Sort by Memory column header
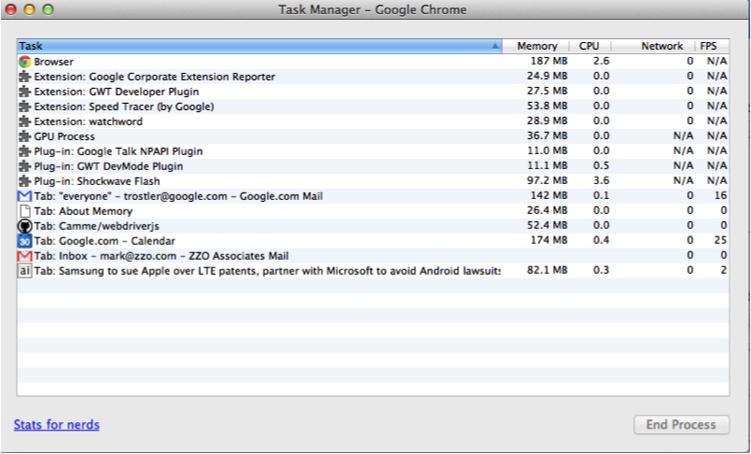The width and height of the screenshot is (751, 454). click(x=536, y=46)
